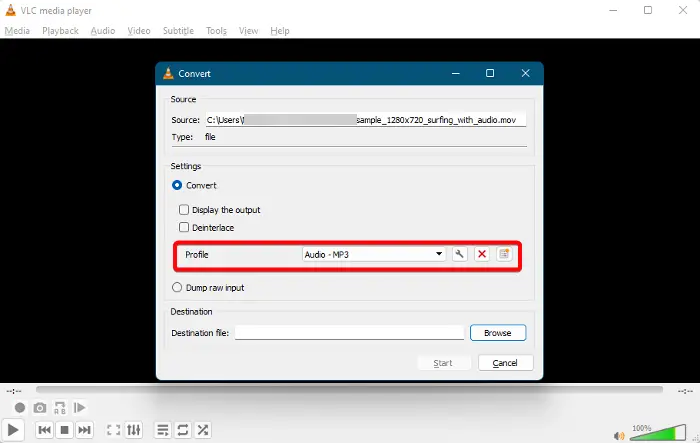The image size is (700, 443).
Task: Toggle the shuffle random icon
Action: click(203, 430)
